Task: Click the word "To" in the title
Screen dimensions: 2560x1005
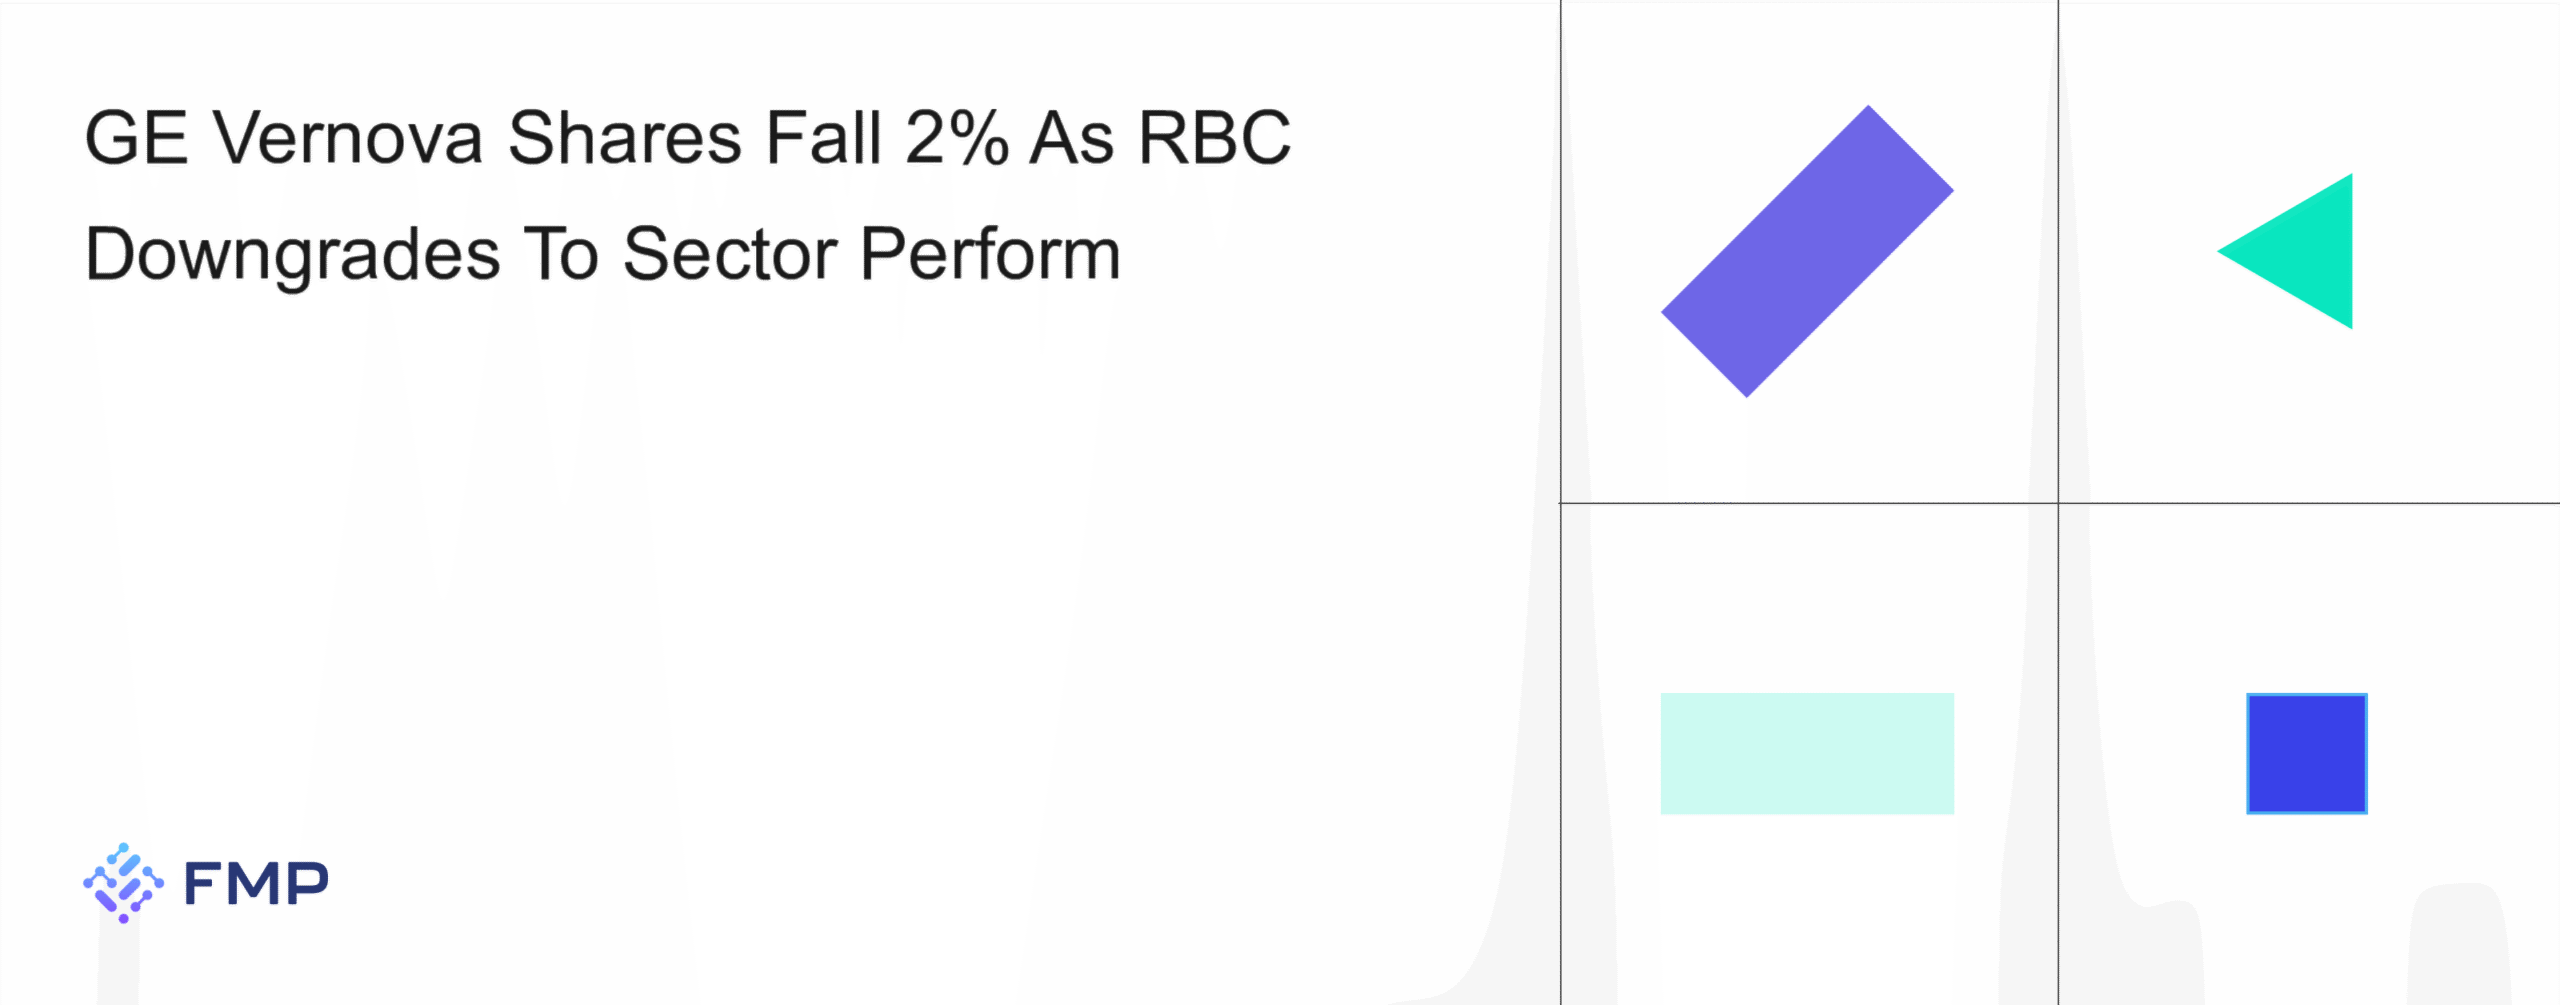Action: click(x=560, y=254)
